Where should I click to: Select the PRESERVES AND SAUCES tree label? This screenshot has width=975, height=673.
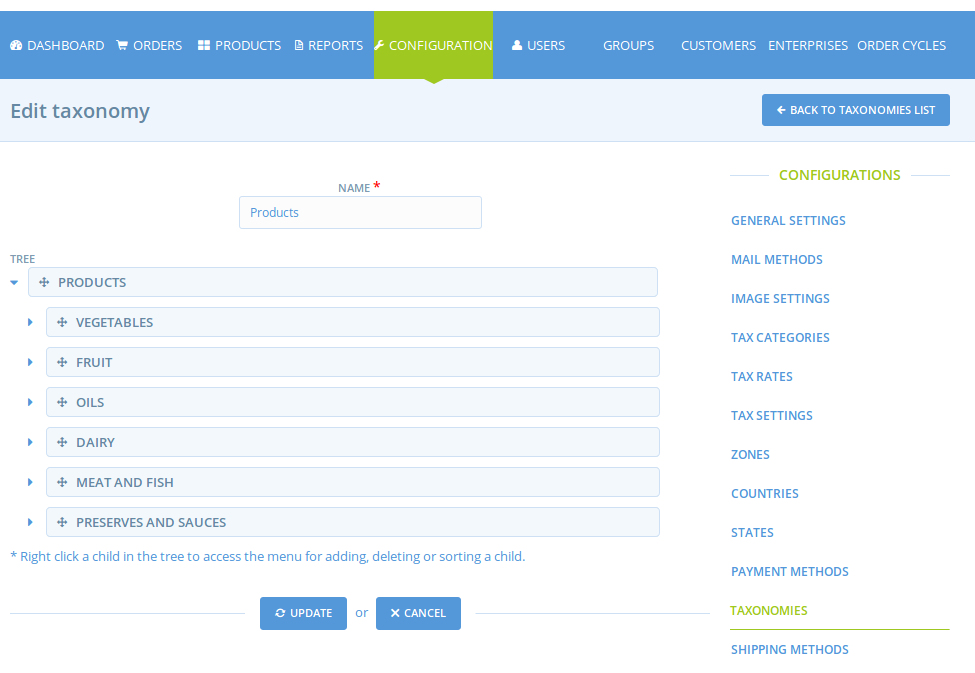(151, 522)
